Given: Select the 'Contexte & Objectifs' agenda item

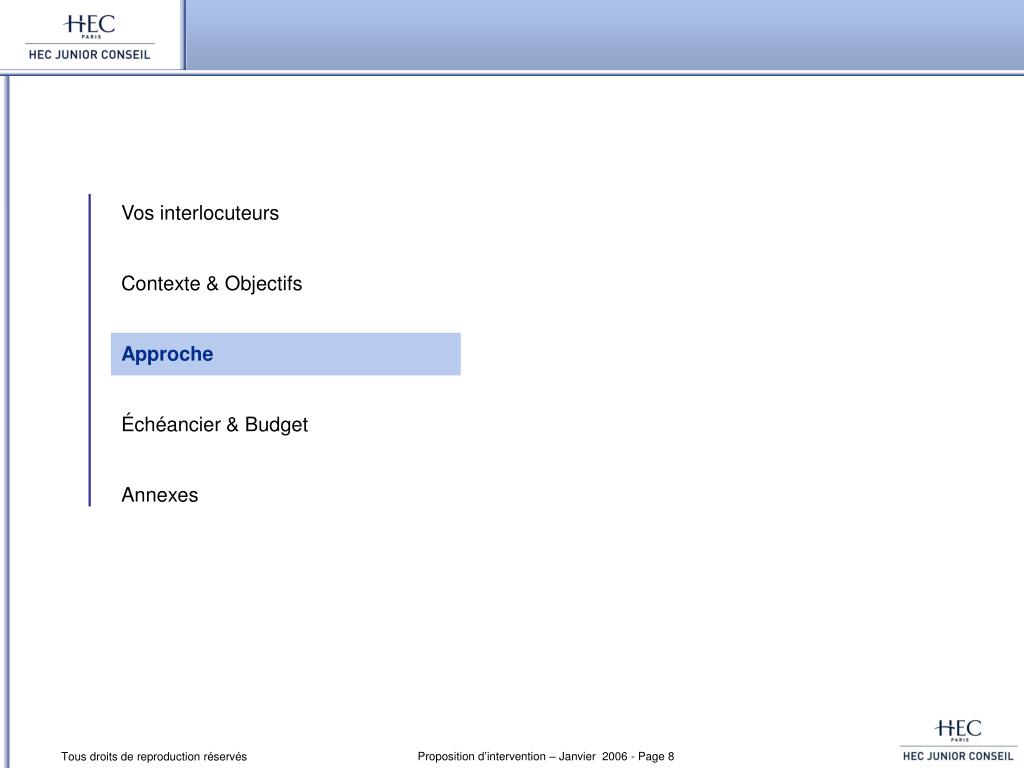Looking at the screenshot, I should click(x=212, y=283).
